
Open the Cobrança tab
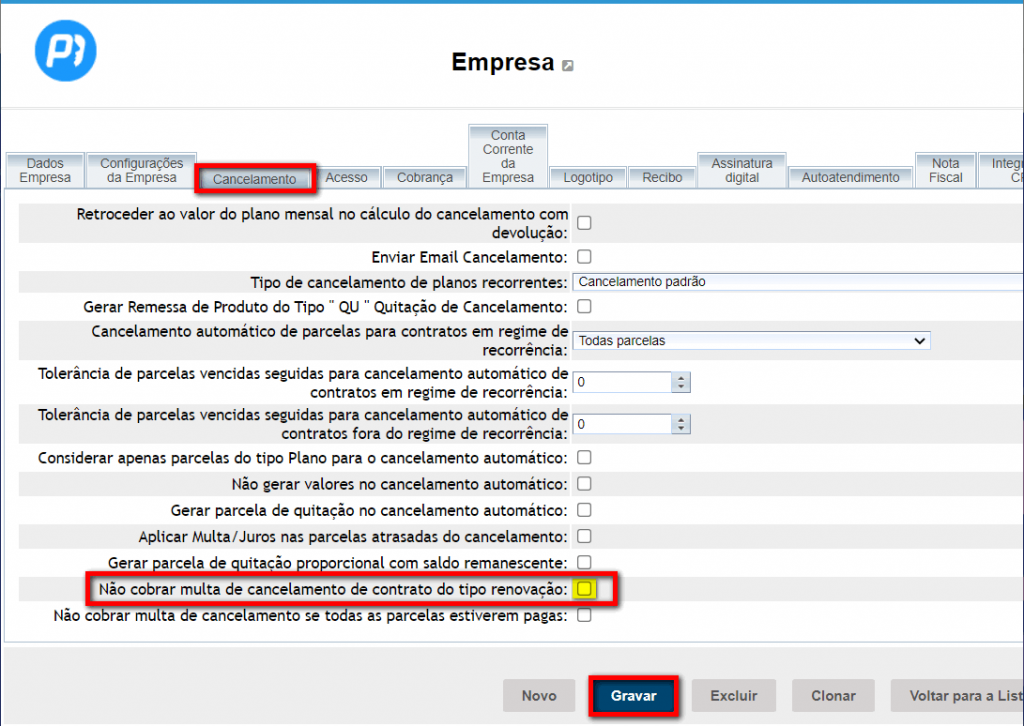(x=424, y=177)
